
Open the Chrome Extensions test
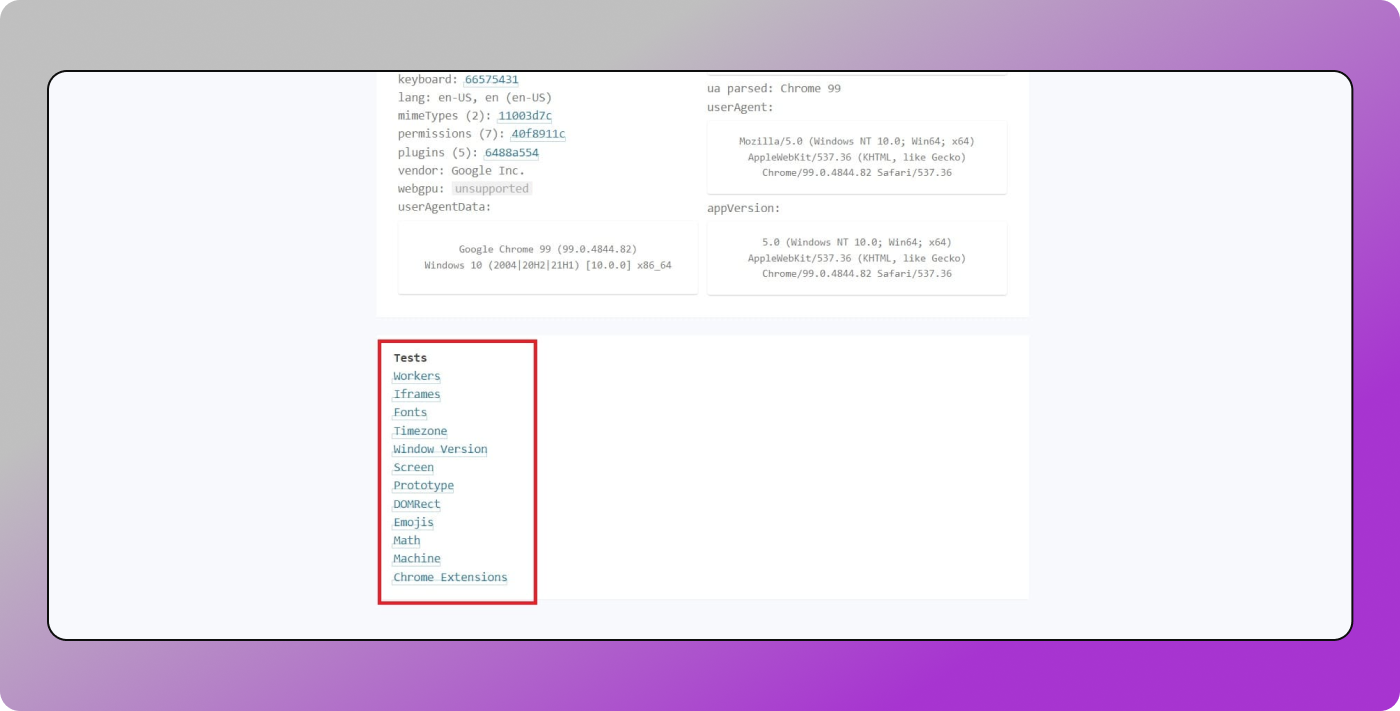coord(450,577)
